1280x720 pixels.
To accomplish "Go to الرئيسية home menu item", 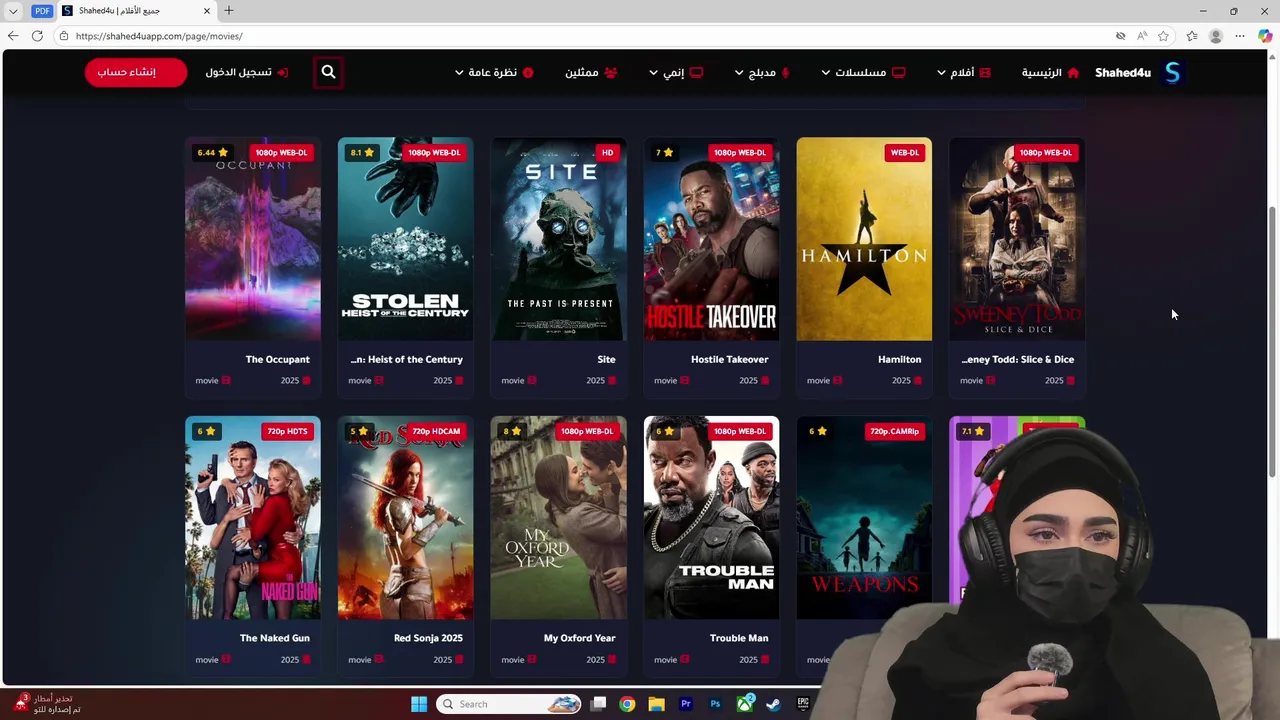I will click(1050, 72).
